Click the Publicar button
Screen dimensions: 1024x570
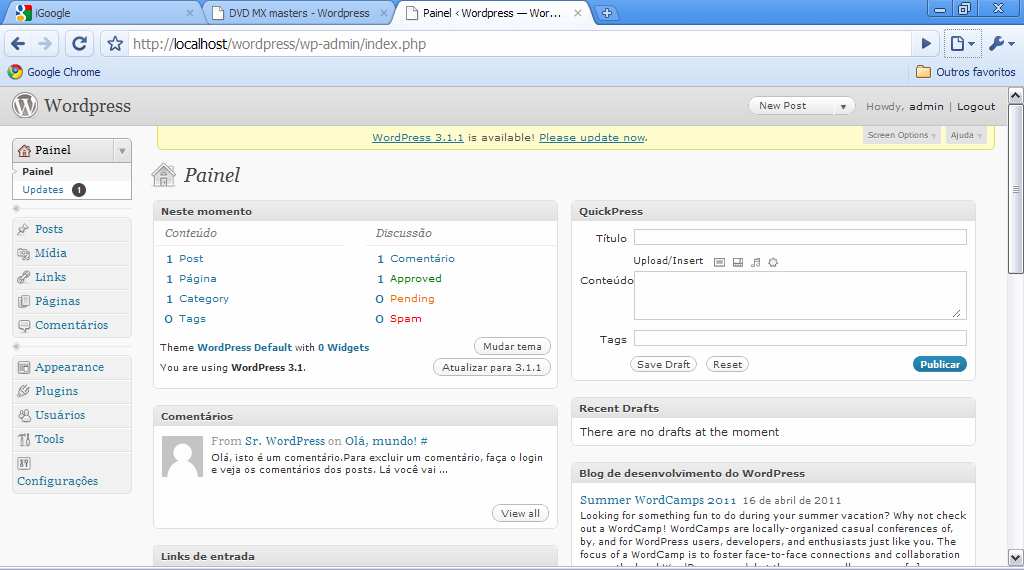939,364
